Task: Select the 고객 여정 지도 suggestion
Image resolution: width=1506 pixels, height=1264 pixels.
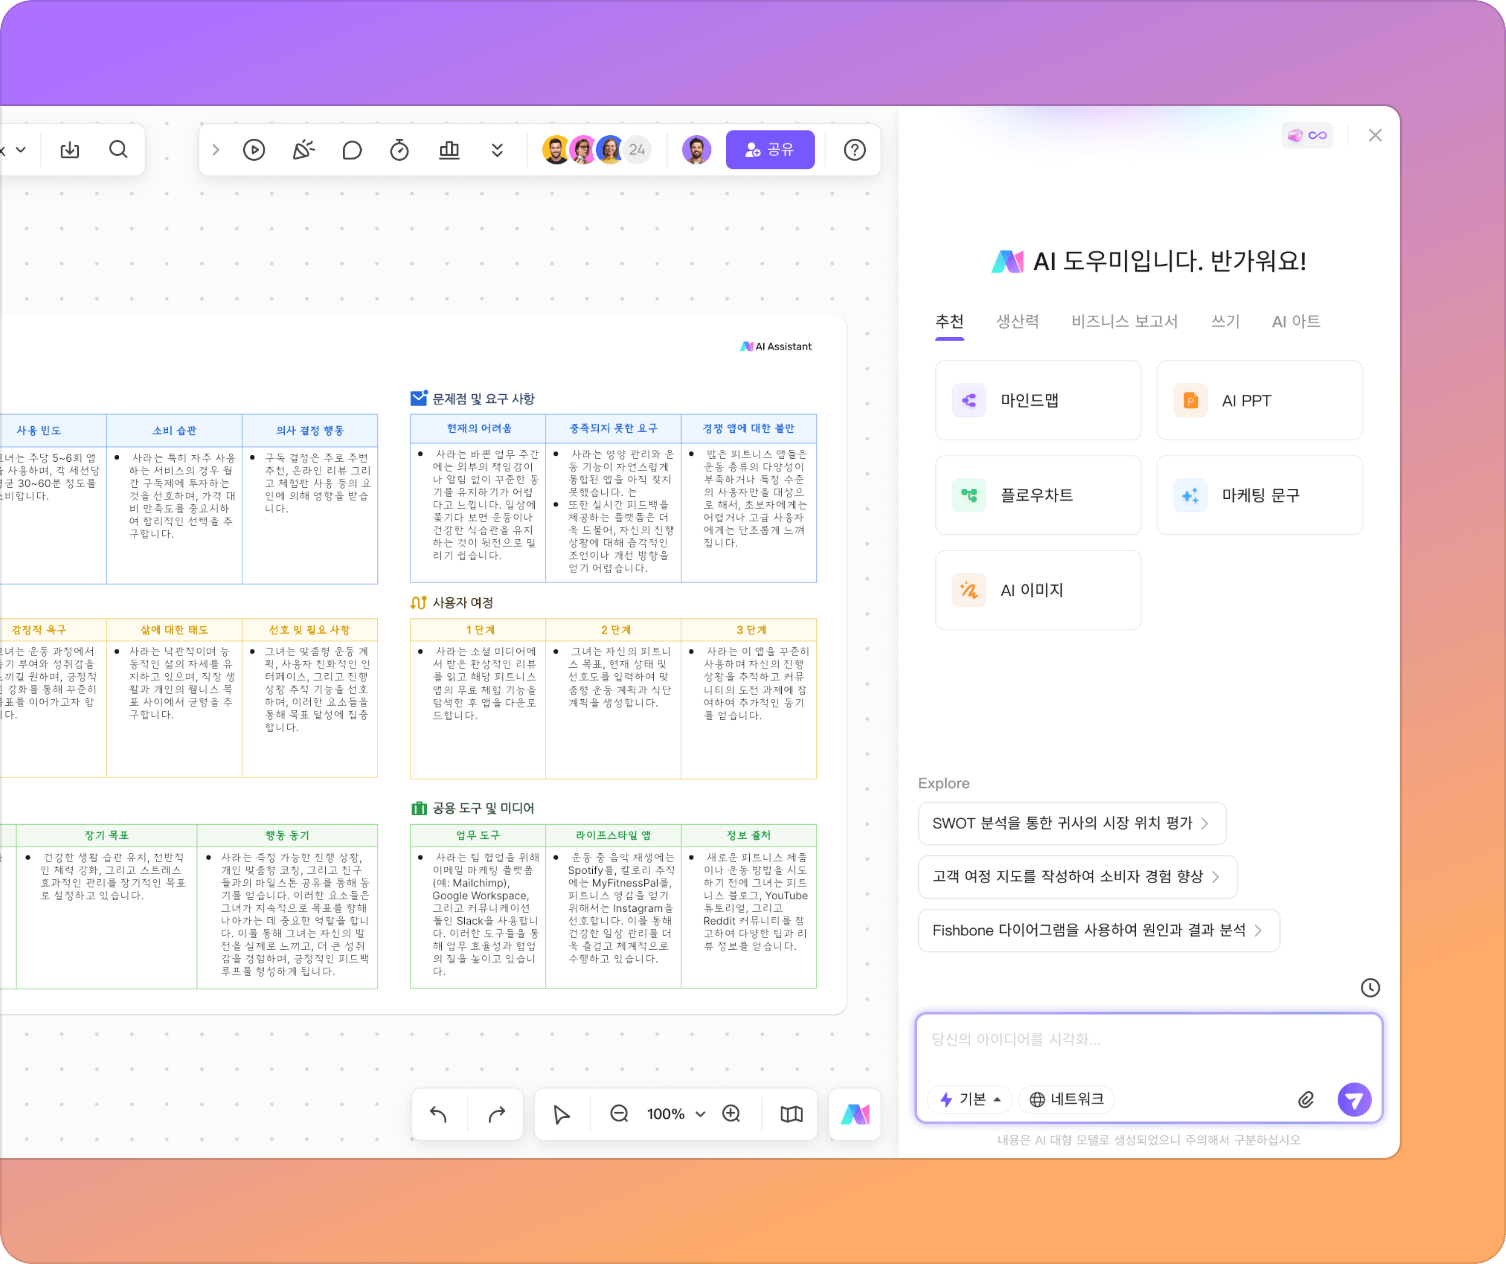Action: (1077, 876)
